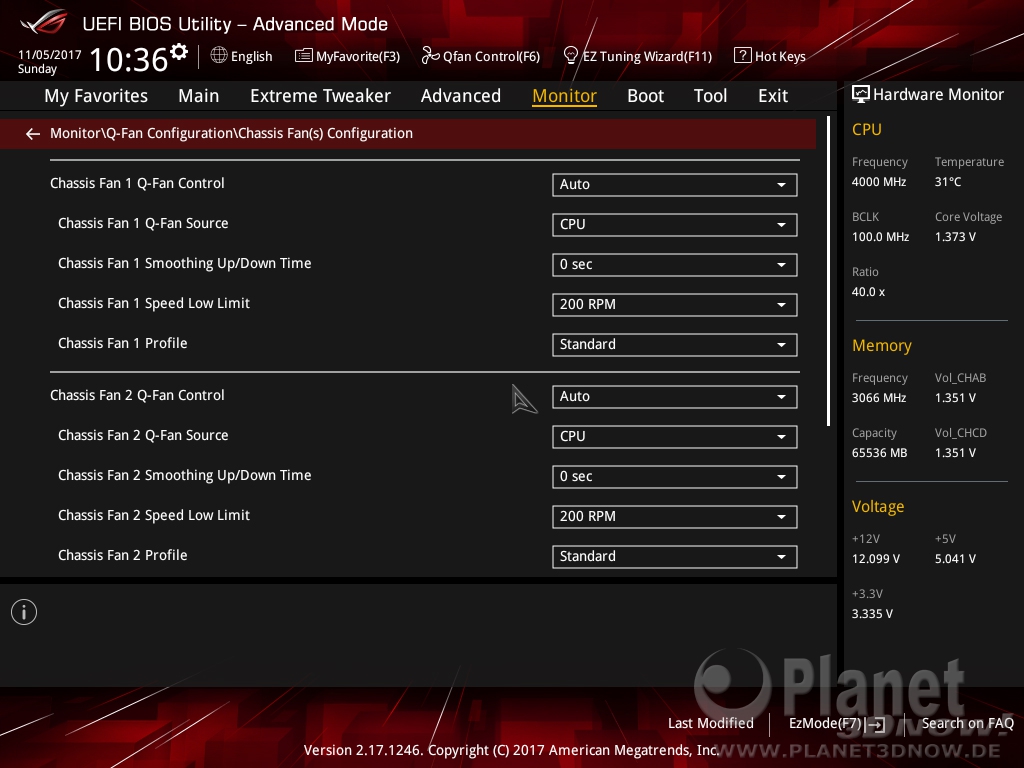The width and height of the screenshot is (1024, 768).
Task: Click the 11/05/2017 date text
Action: pyautogui.click(x=50, y=55)
